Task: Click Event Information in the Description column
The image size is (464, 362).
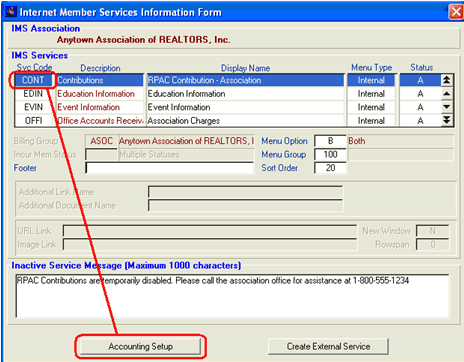Action: 99,107
